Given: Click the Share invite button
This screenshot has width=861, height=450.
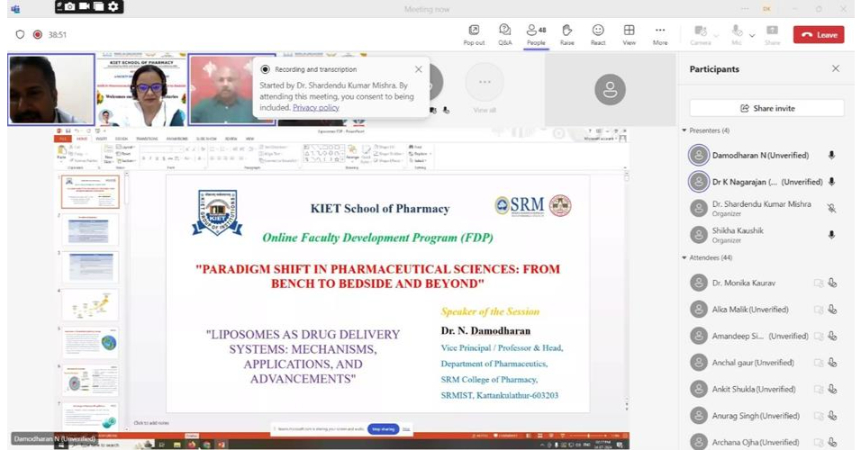Looking at the screenshot, I should coord(767,108).
